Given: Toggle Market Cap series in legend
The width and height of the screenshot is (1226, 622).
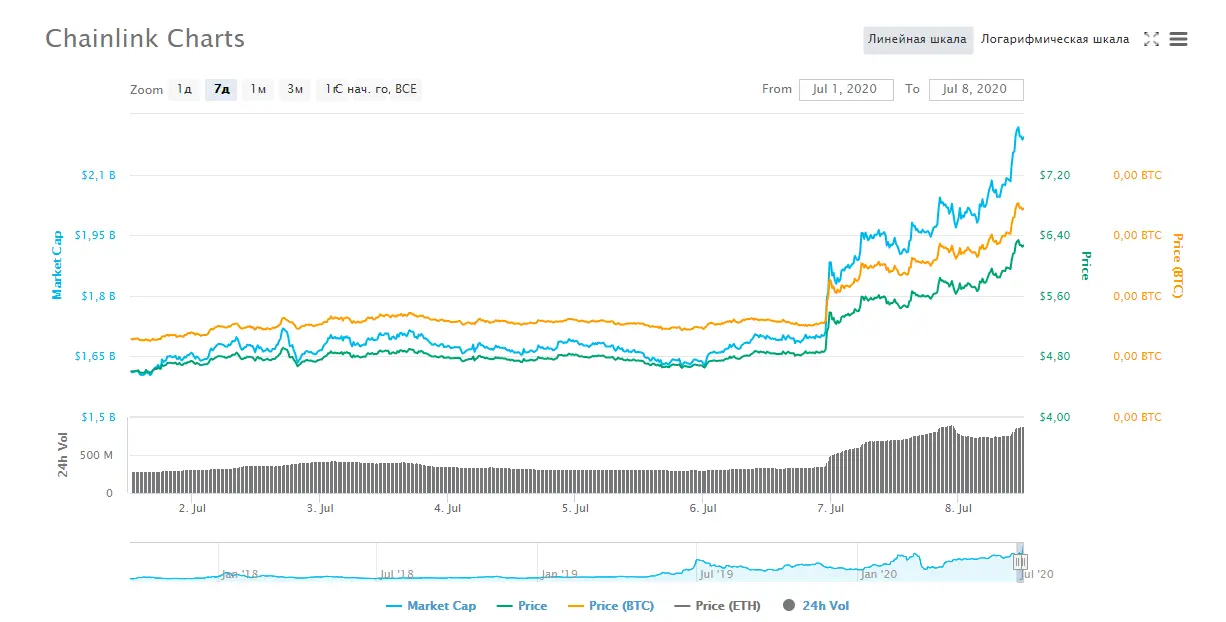Looking at the screenshot, I should [x=431, y=606].
